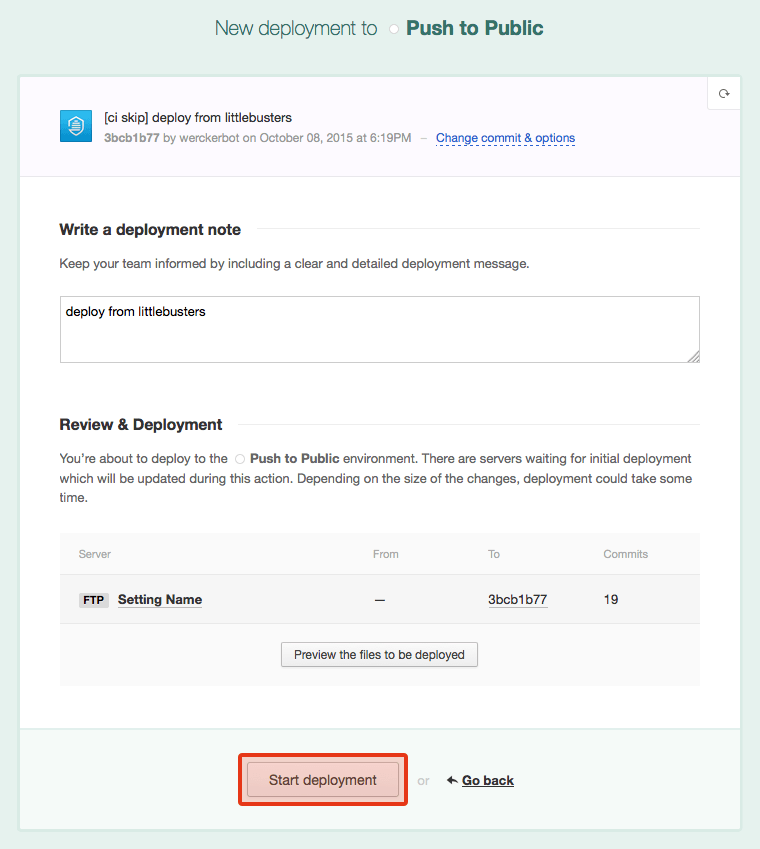Click the commit title '[ci skip] deploy from littlebusters'
This screenshot has width=760, height=849.
pos(198,118)
